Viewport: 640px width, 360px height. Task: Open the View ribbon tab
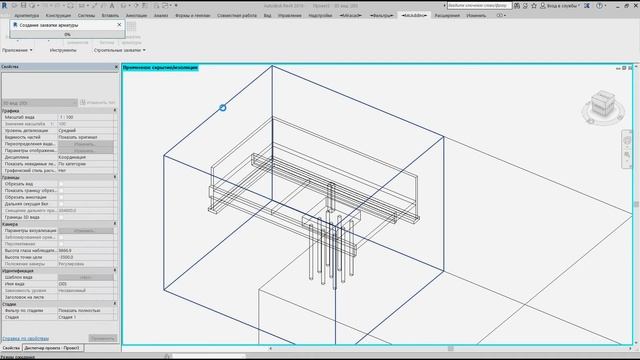(267, 16)
